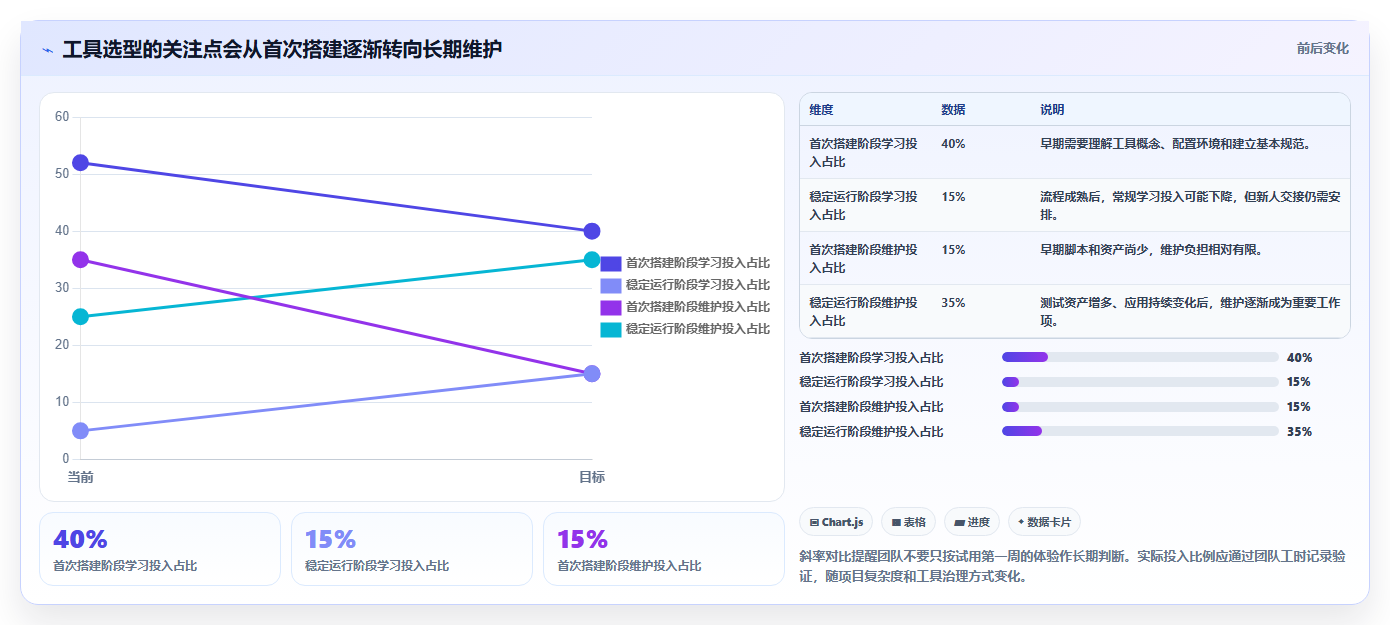The width and height of the screenshot is (1390, 625).
Task: Open the purple 15% 首次搭建阶段维护投入占比 card
Action: (x=664, y=549)
